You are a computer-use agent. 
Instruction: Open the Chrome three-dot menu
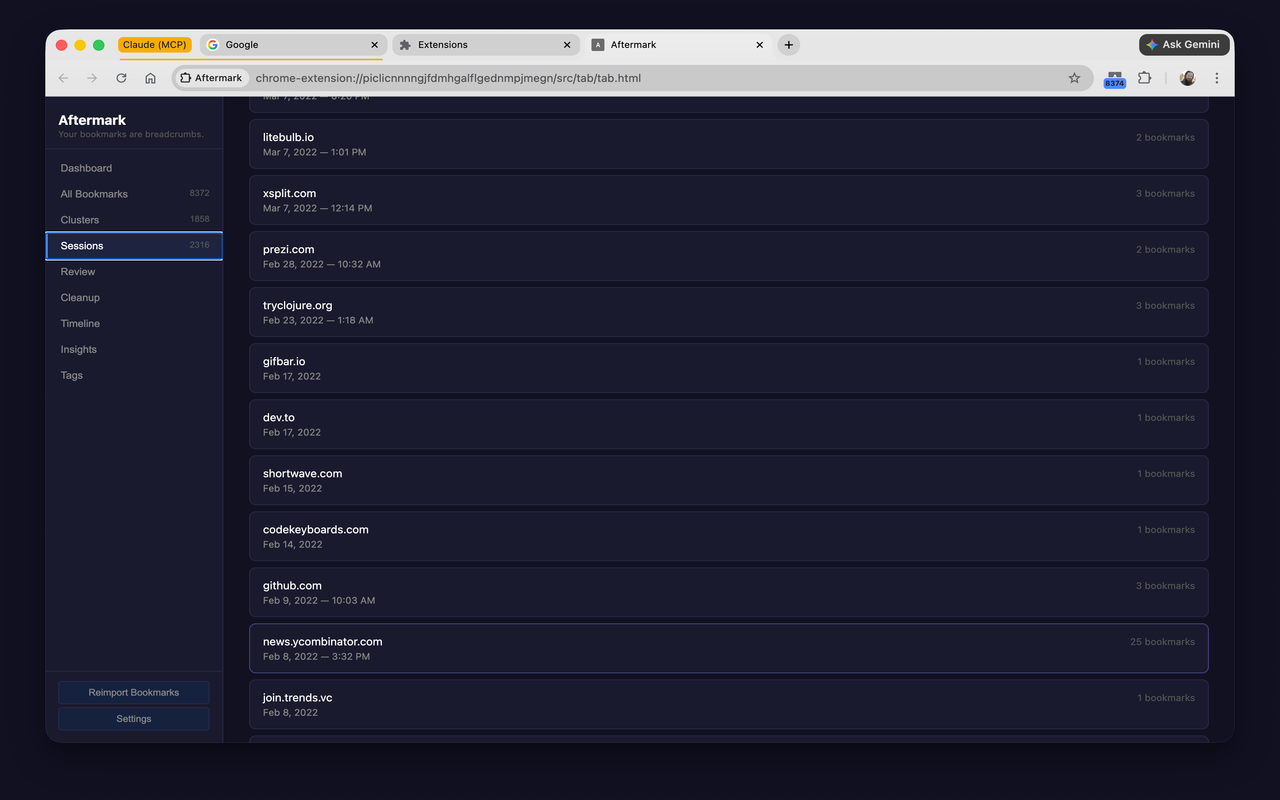tap(1216, 78)
